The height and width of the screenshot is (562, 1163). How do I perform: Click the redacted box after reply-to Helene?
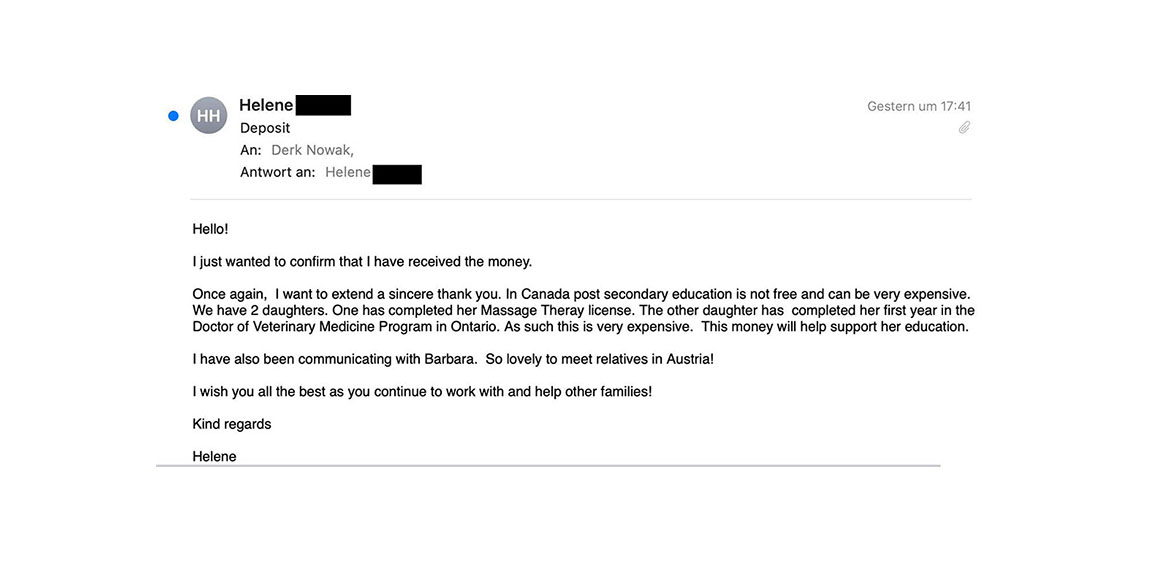tap(397, 174)
